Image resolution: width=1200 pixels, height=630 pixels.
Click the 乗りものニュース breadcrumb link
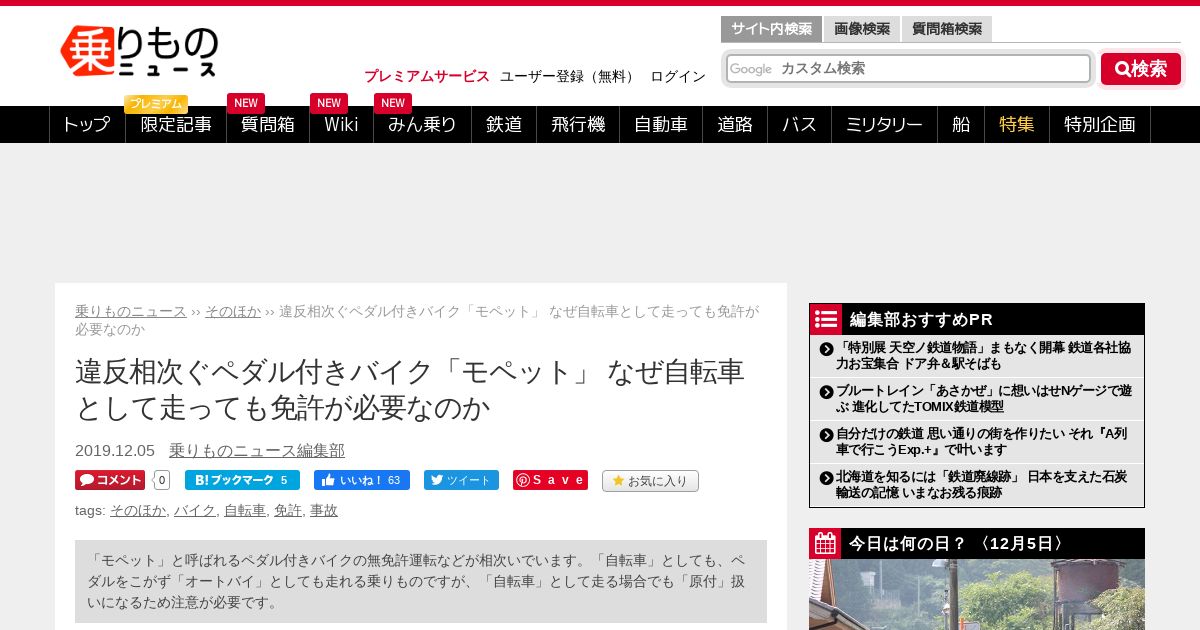pos(131,311)
